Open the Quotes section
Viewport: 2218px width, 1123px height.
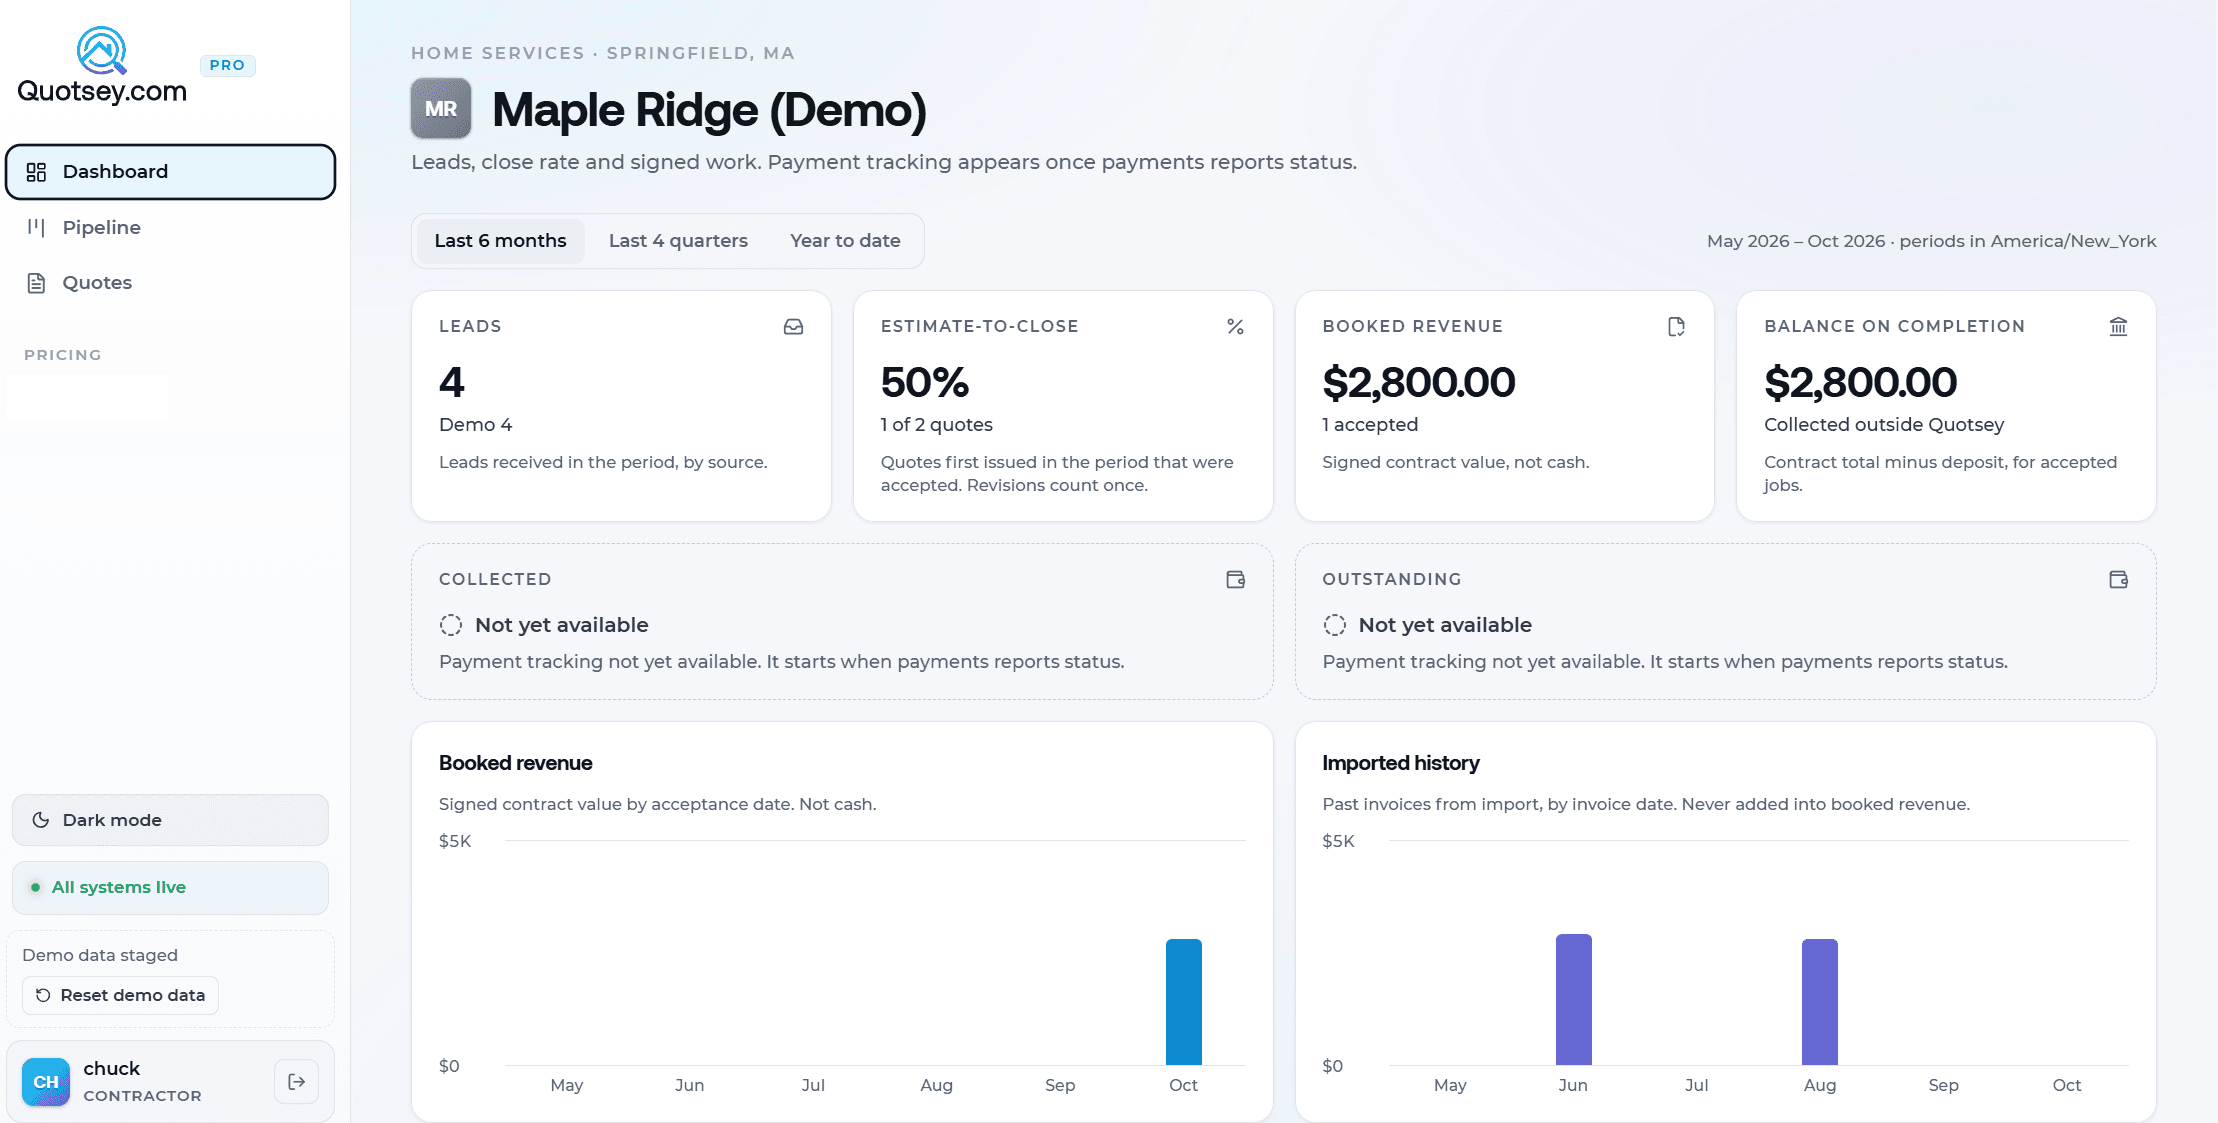tap(170, 283)
